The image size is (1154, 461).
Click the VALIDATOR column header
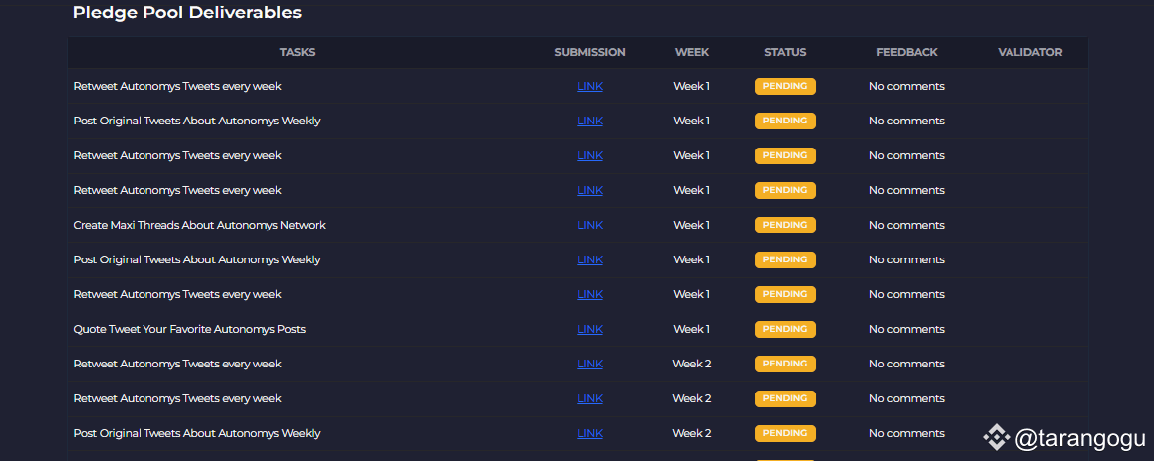[x=1030, y=52]
